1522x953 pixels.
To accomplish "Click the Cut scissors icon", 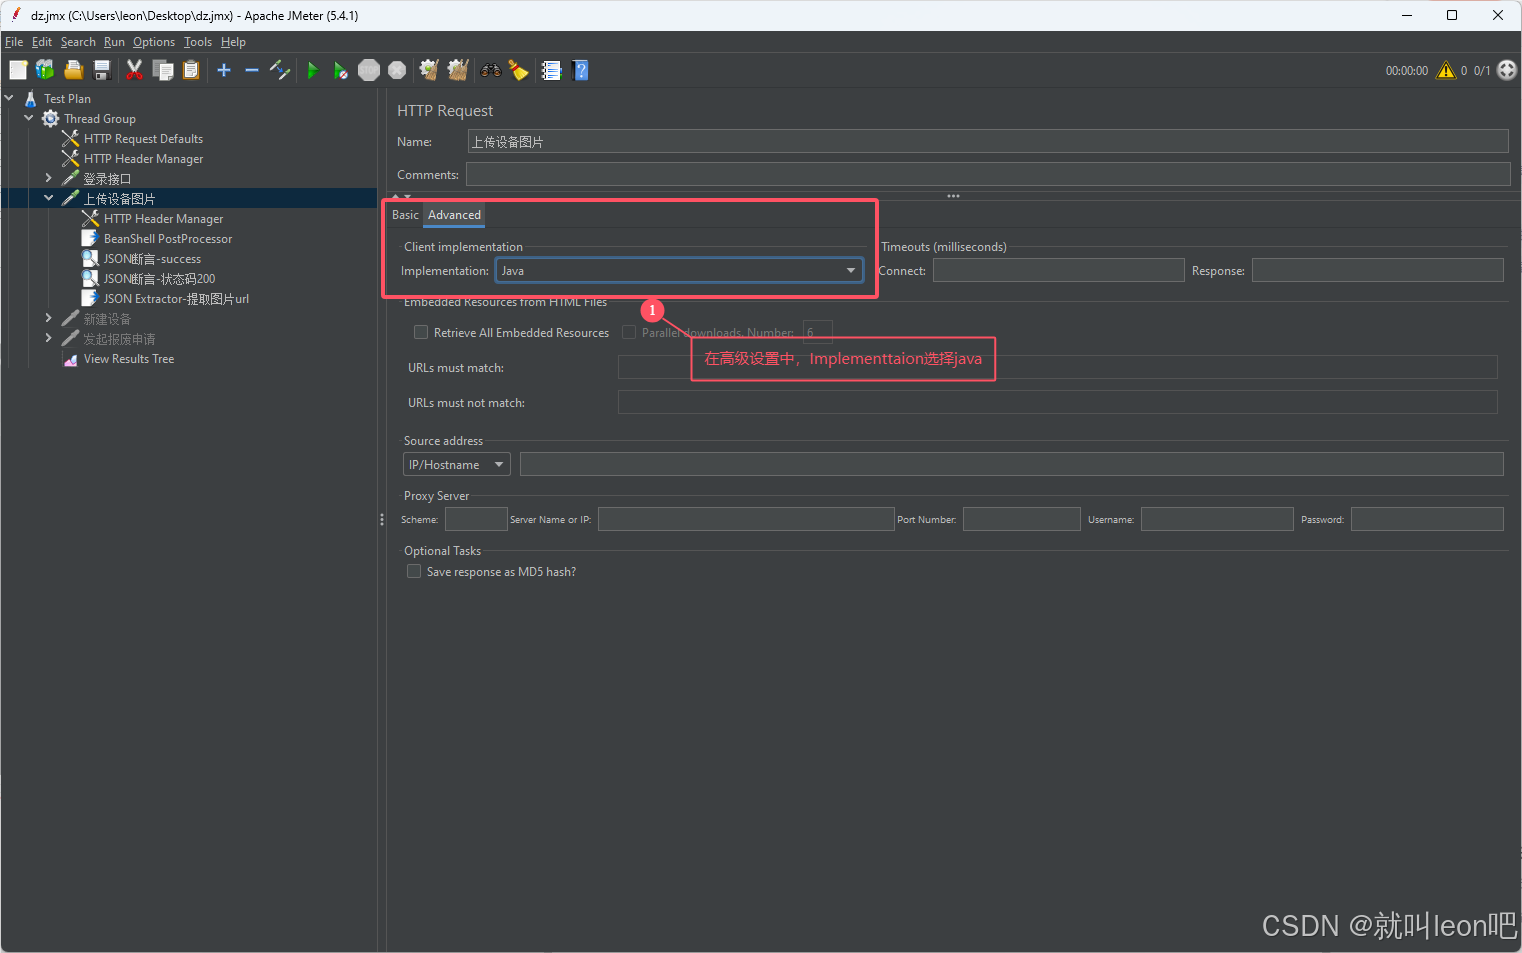I will point(134,70).
